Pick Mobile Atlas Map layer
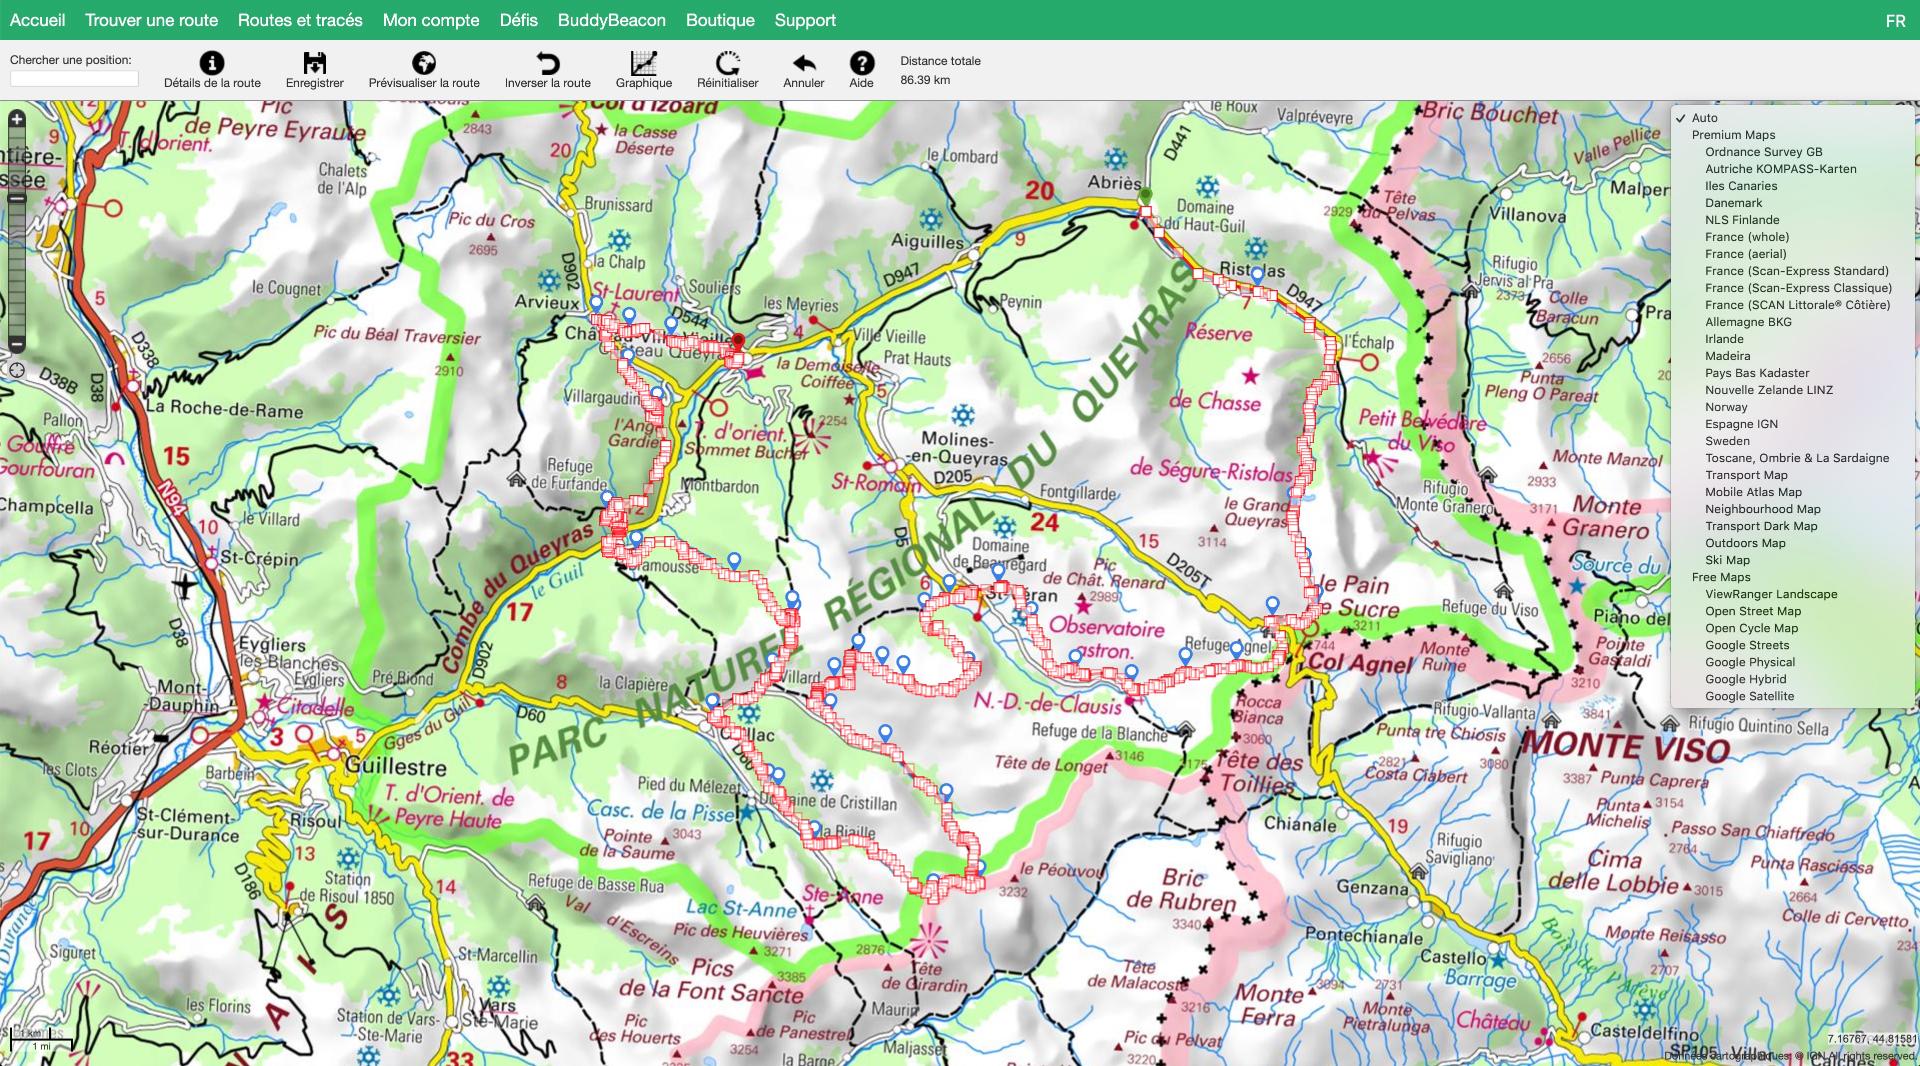Viewport: 1920px width, 1066px height. (1753, 492)
